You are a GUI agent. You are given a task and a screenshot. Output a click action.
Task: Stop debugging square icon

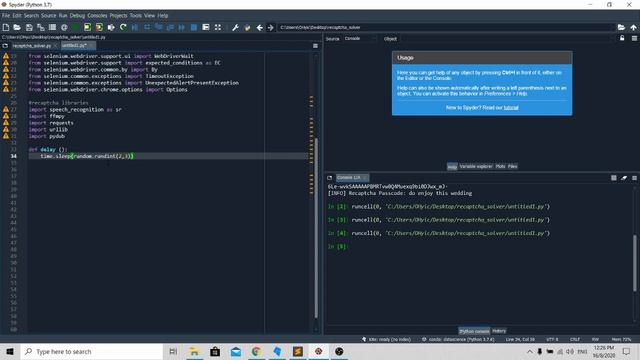194,27
